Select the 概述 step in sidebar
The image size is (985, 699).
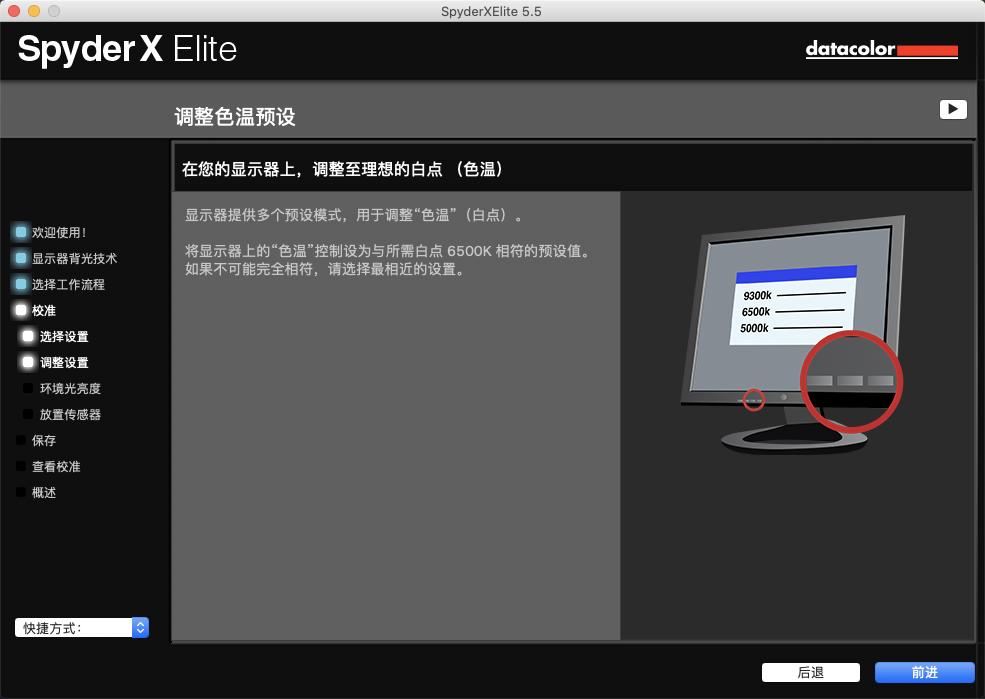44,493
